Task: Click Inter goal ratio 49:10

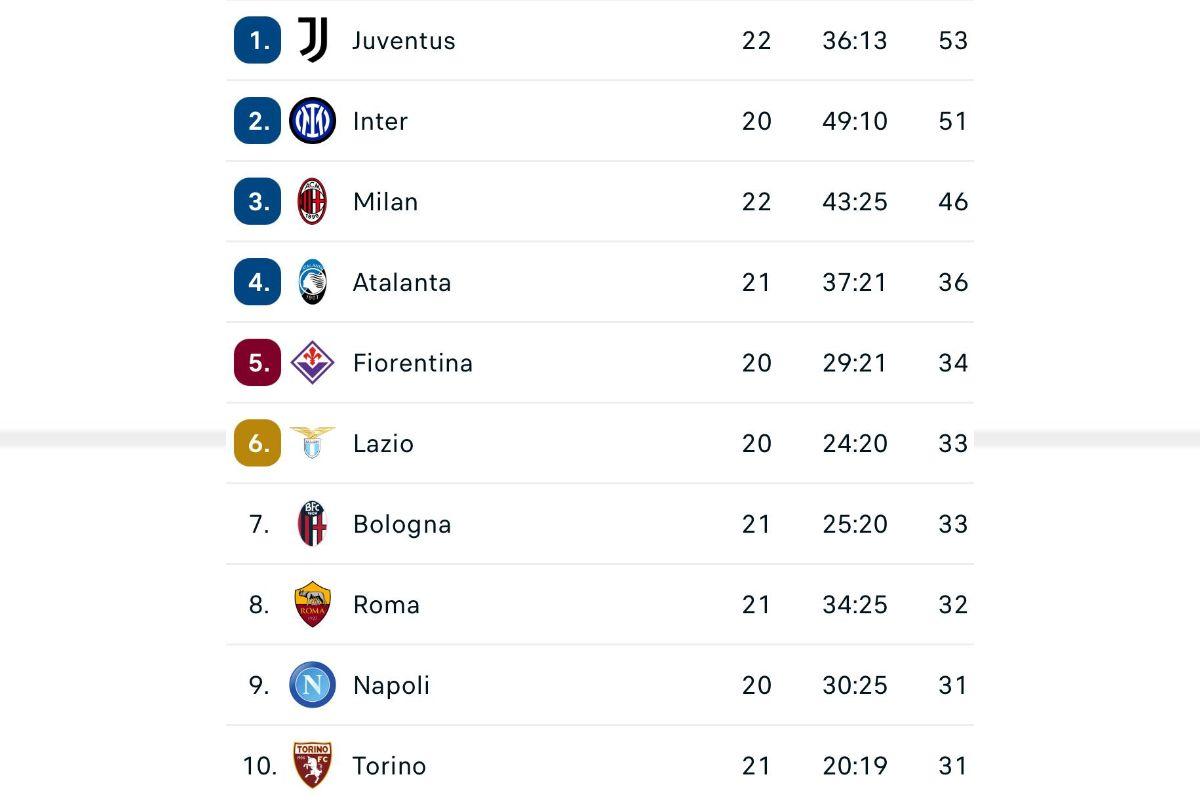Action: [x=855, y=121]
